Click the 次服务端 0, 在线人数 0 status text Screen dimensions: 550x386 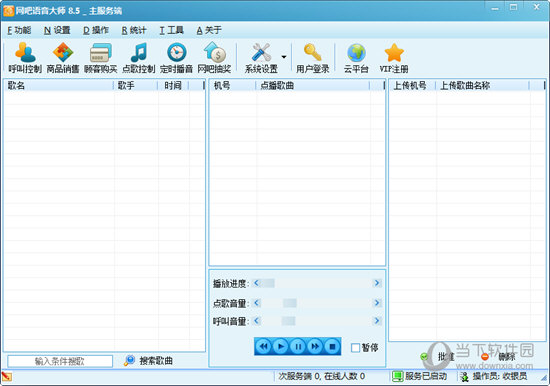point(322,377)
